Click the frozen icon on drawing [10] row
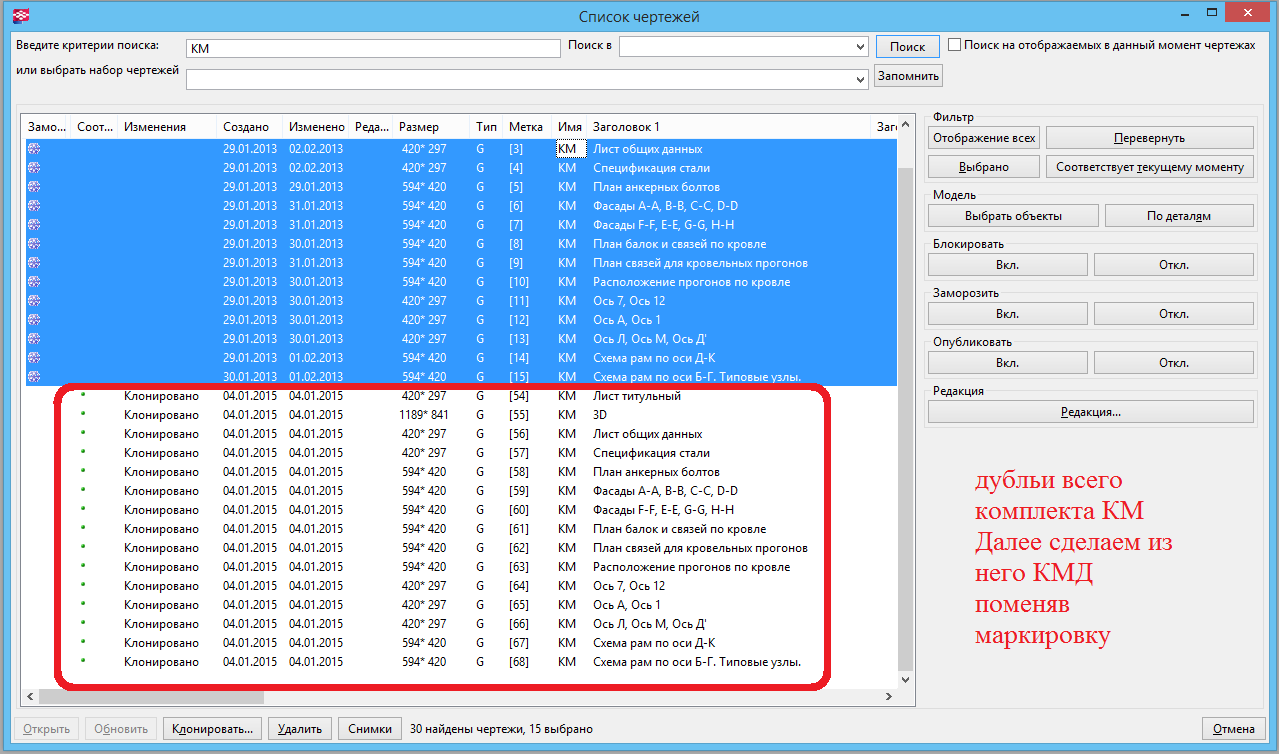The image size is (1279, 755). [x=34, y=282]
